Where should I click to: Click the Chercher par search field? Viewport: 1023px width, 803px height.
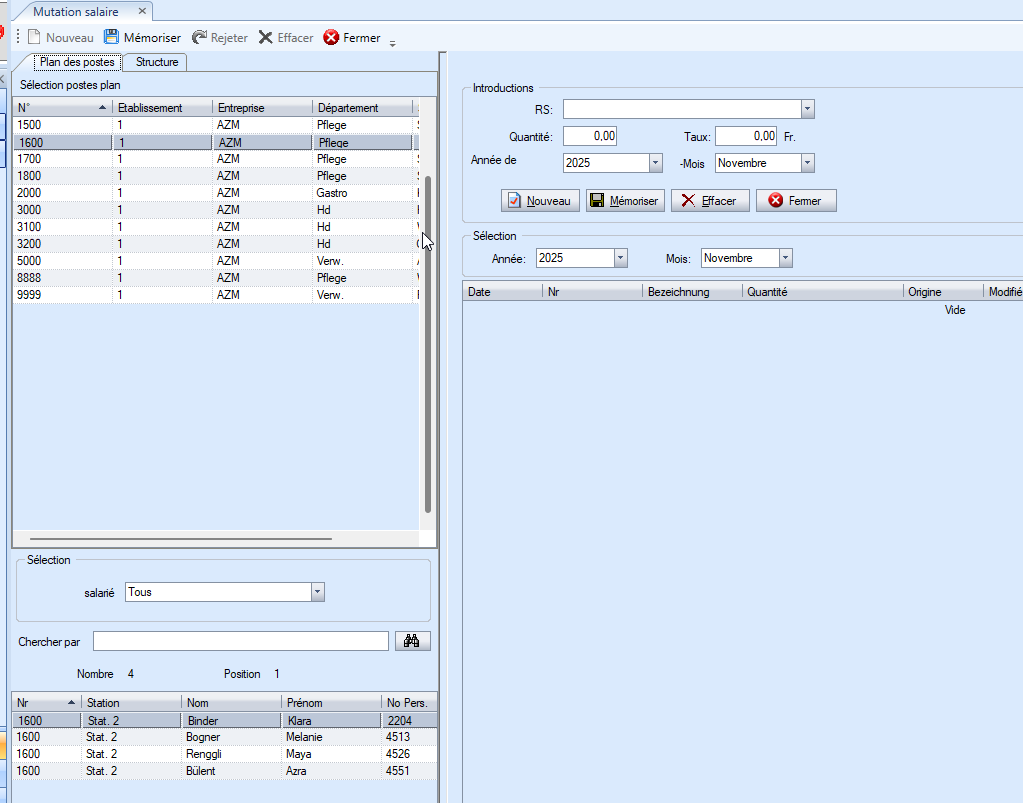point(240,641)
